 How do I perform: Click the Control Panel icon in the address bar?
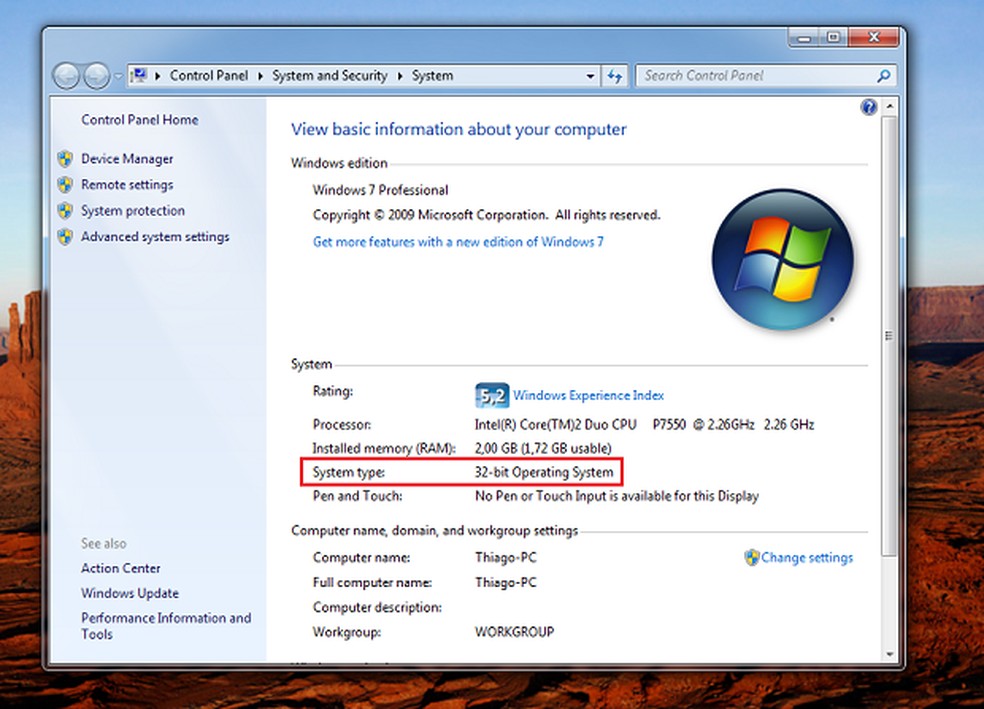click(x=141, y=75)
